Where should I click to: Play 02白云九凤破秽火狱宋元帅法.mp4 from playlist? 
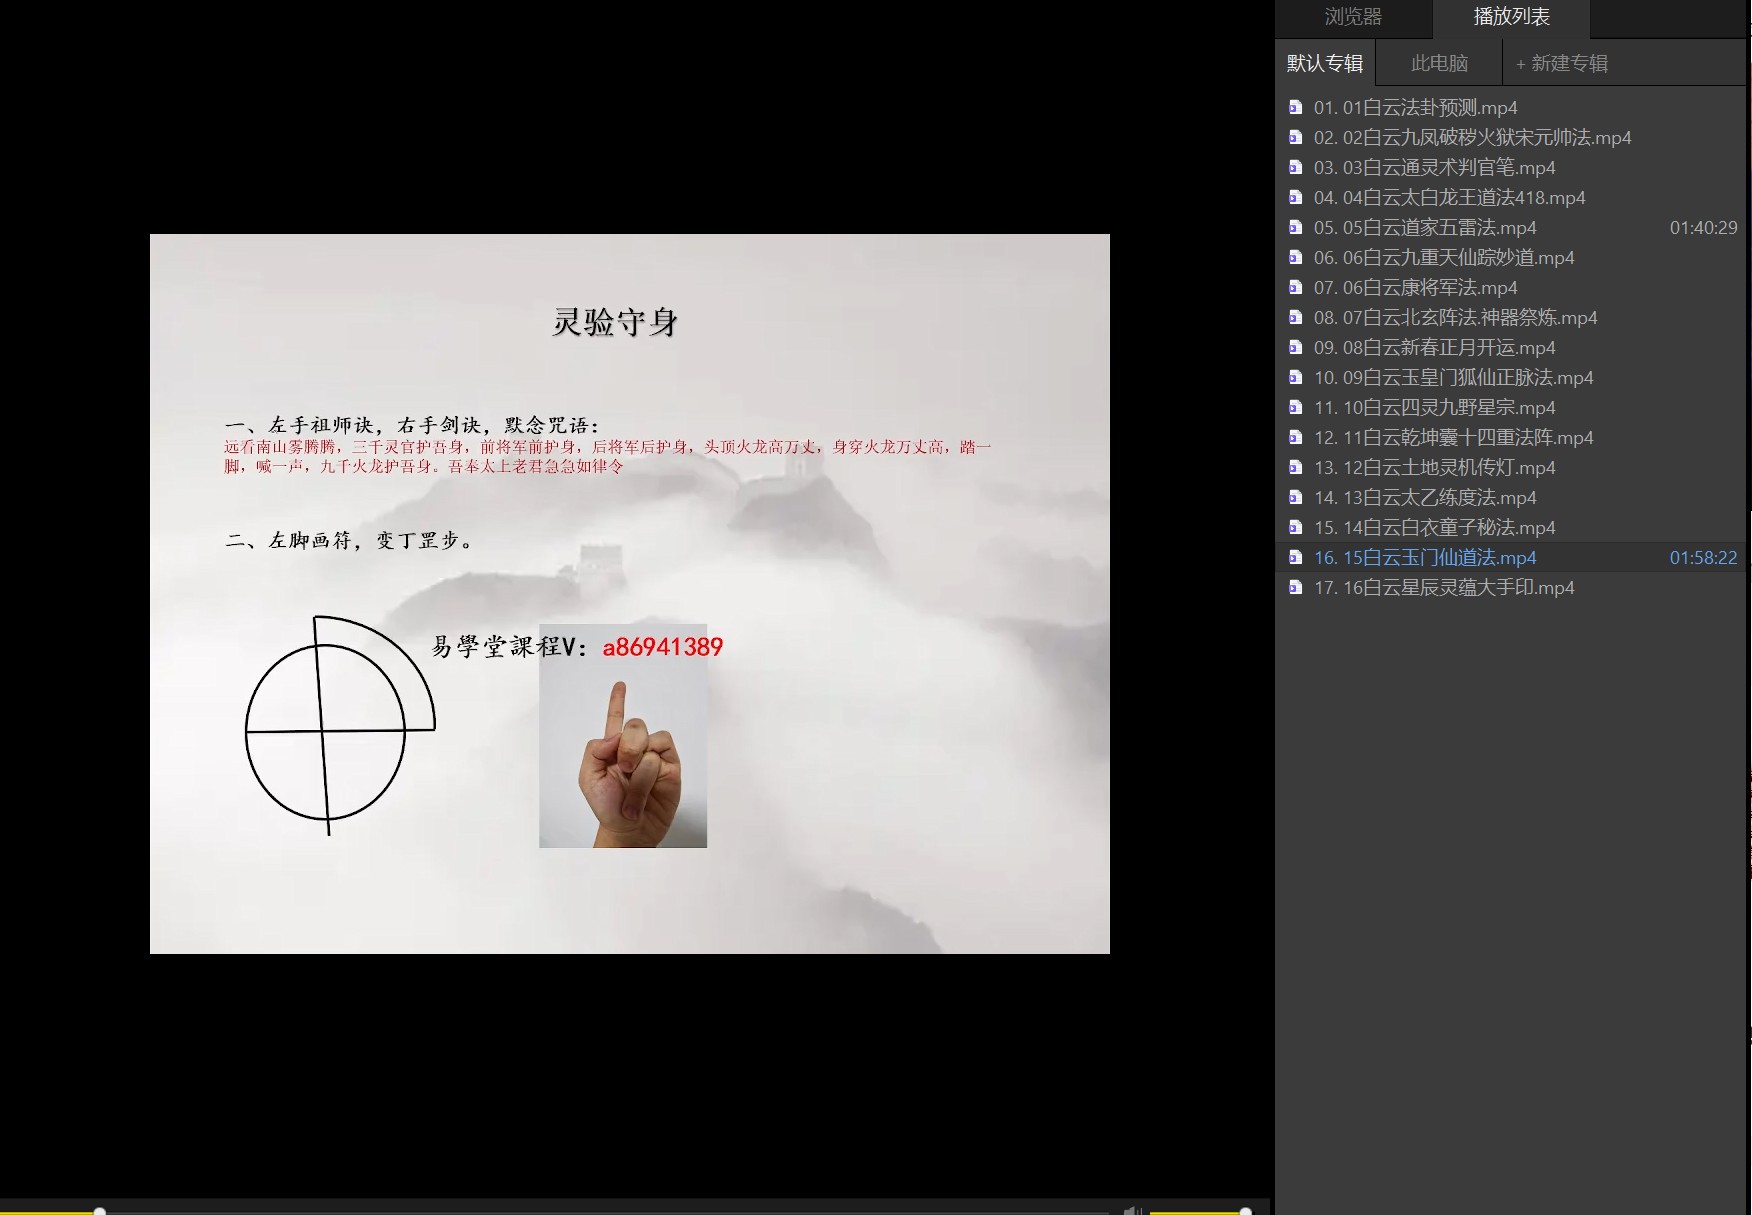(1472, 138)
